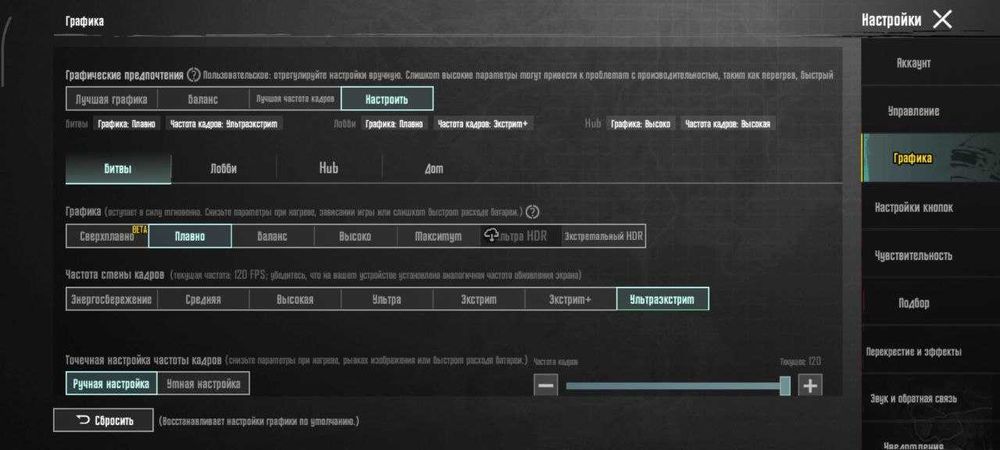Open help icon beside Графика description
Image resolution: width=1000 pixels, height=450 pixels.
click(x=533, y=212)
